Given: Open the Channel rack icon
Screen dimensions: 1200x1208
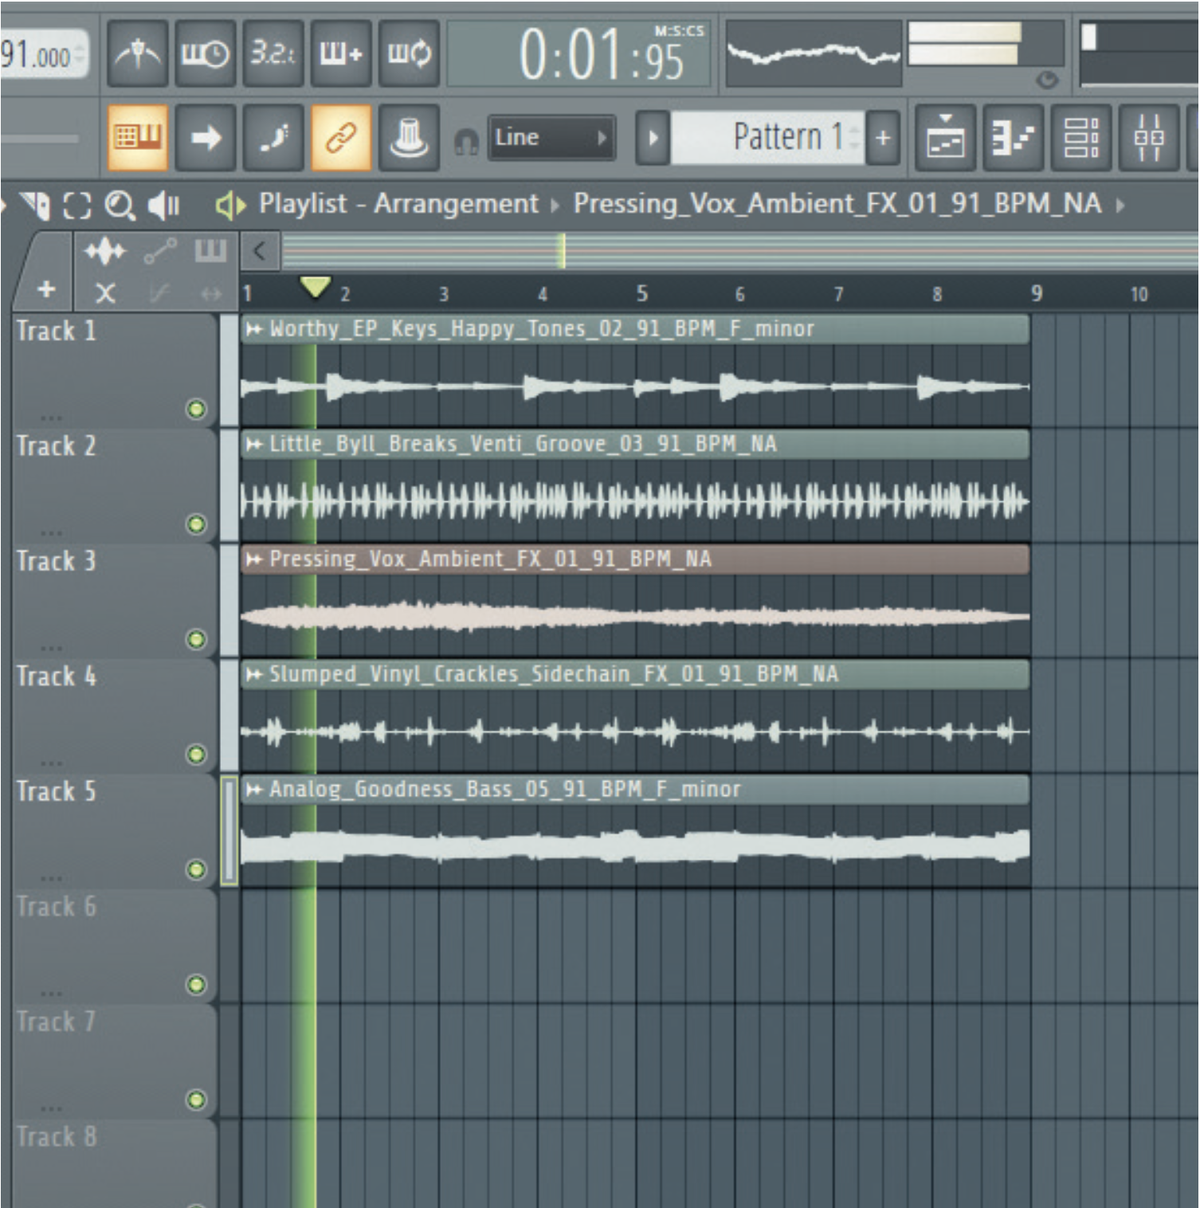Looking at the screenshot, I should click(1081, 137).
